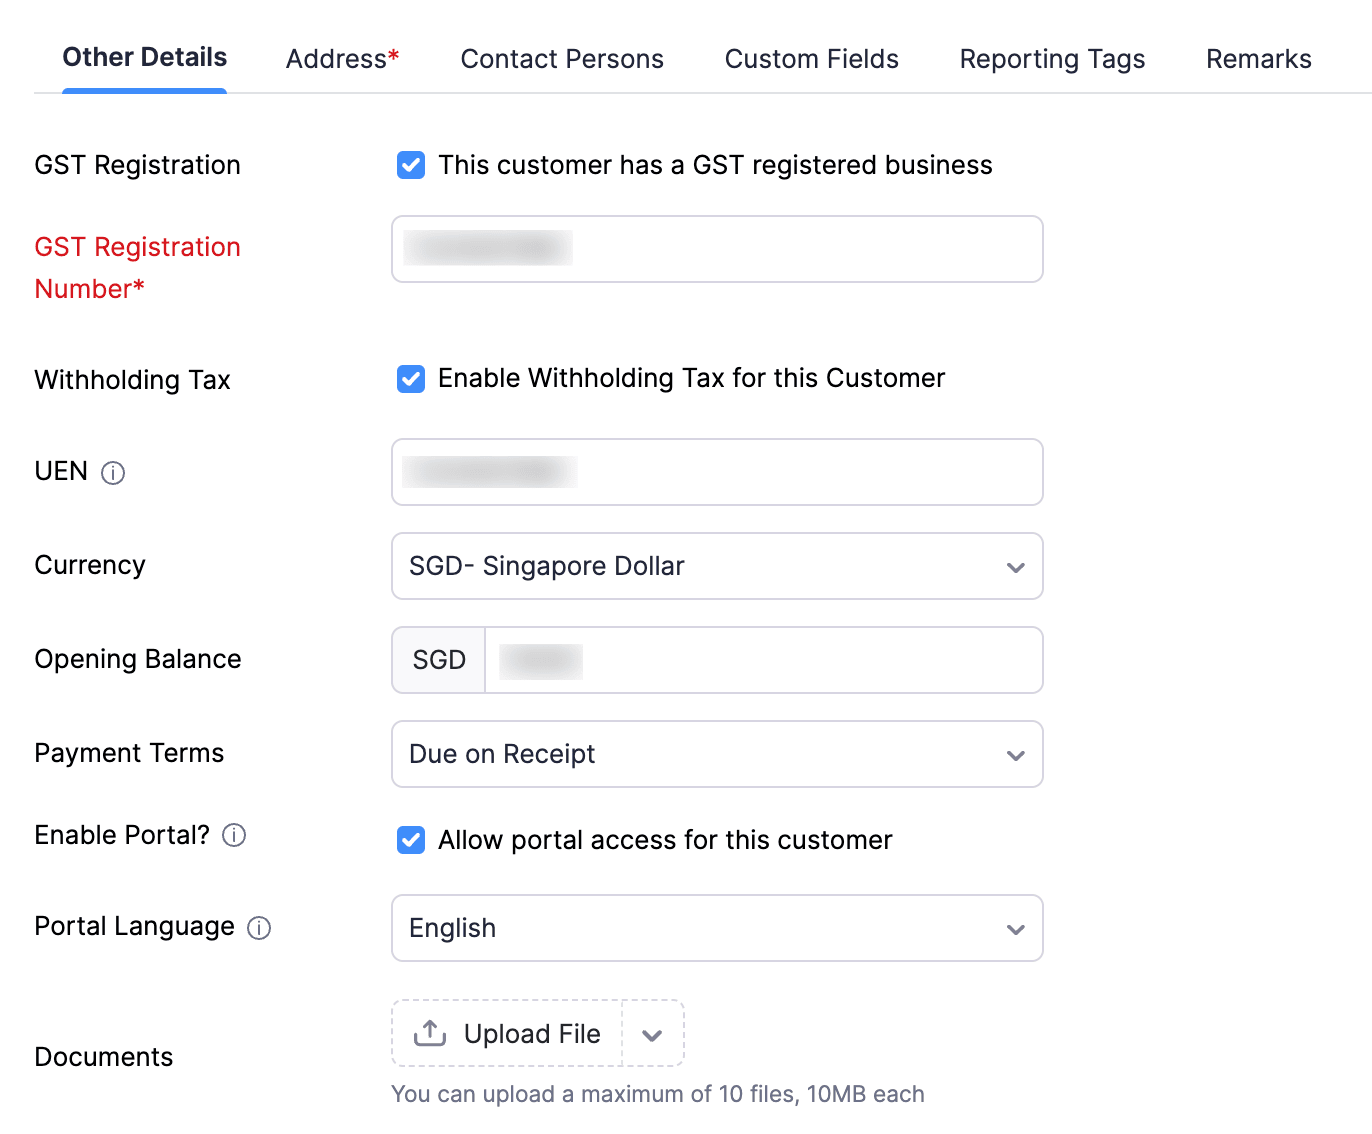Click the Enable Portal info icon
The image size is (1372, 1134).
tap(234, 835)
